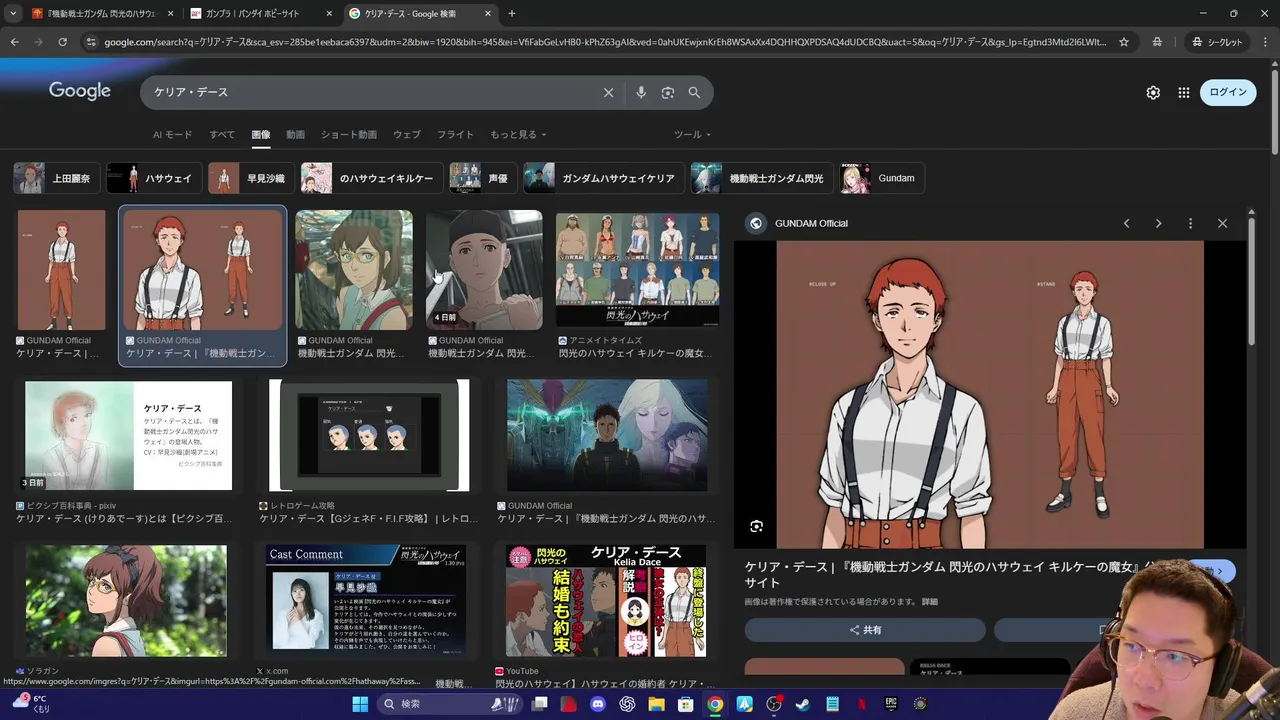Expand the ツール dropdown
The width and height of the screenshot is (1280, 720).
(x=692, y=135)
